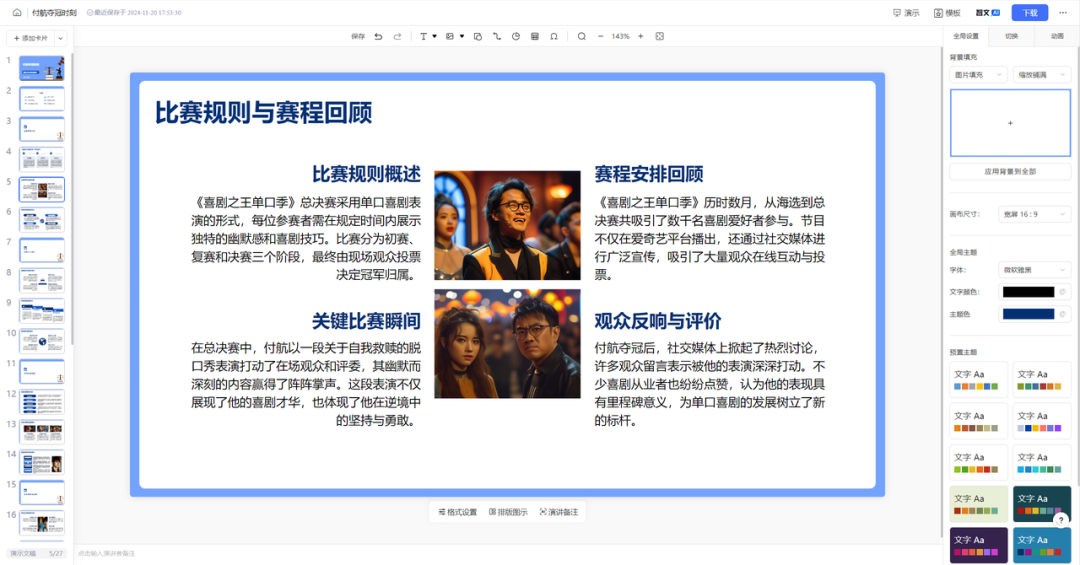
Task: Click the 关键比赛瞬间 heading
Action: [x=366, y=321]
